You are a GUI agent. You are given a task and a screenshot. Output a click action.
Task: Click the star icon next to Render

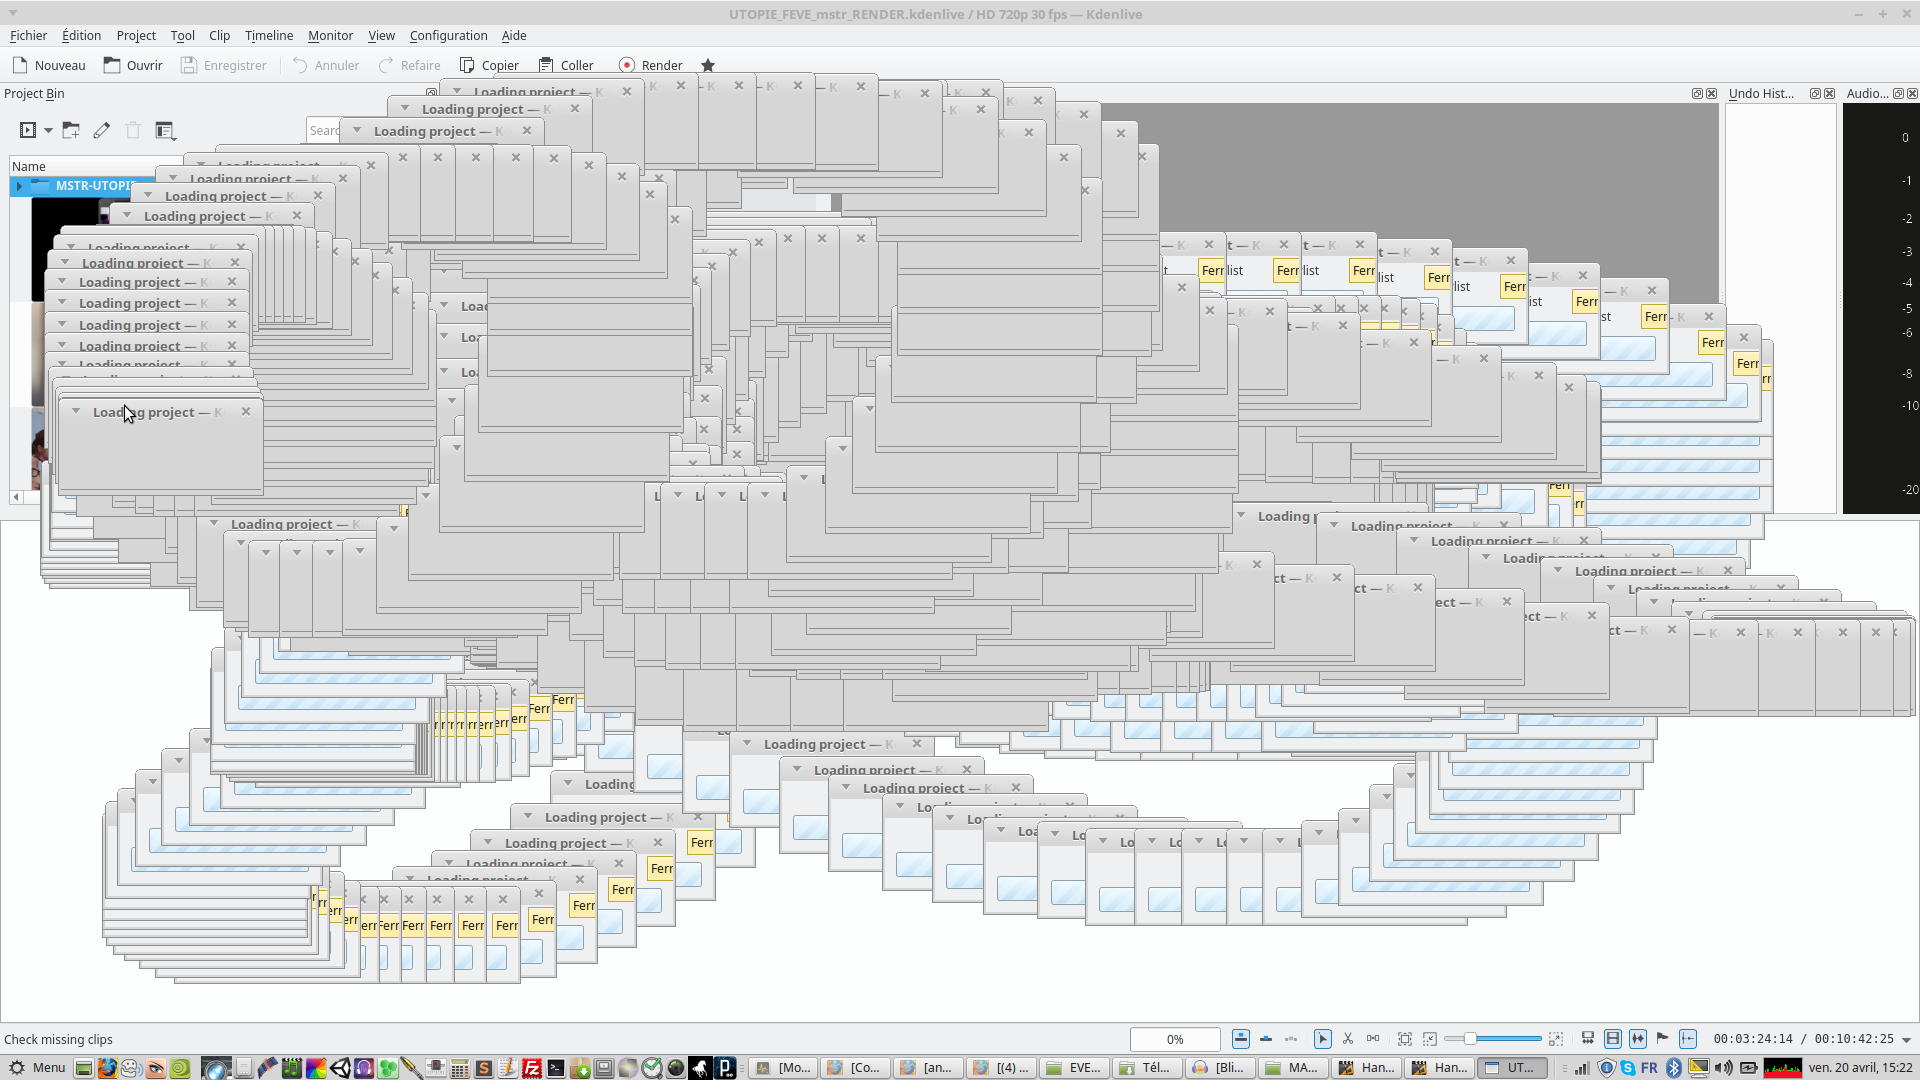pos(708,65)
